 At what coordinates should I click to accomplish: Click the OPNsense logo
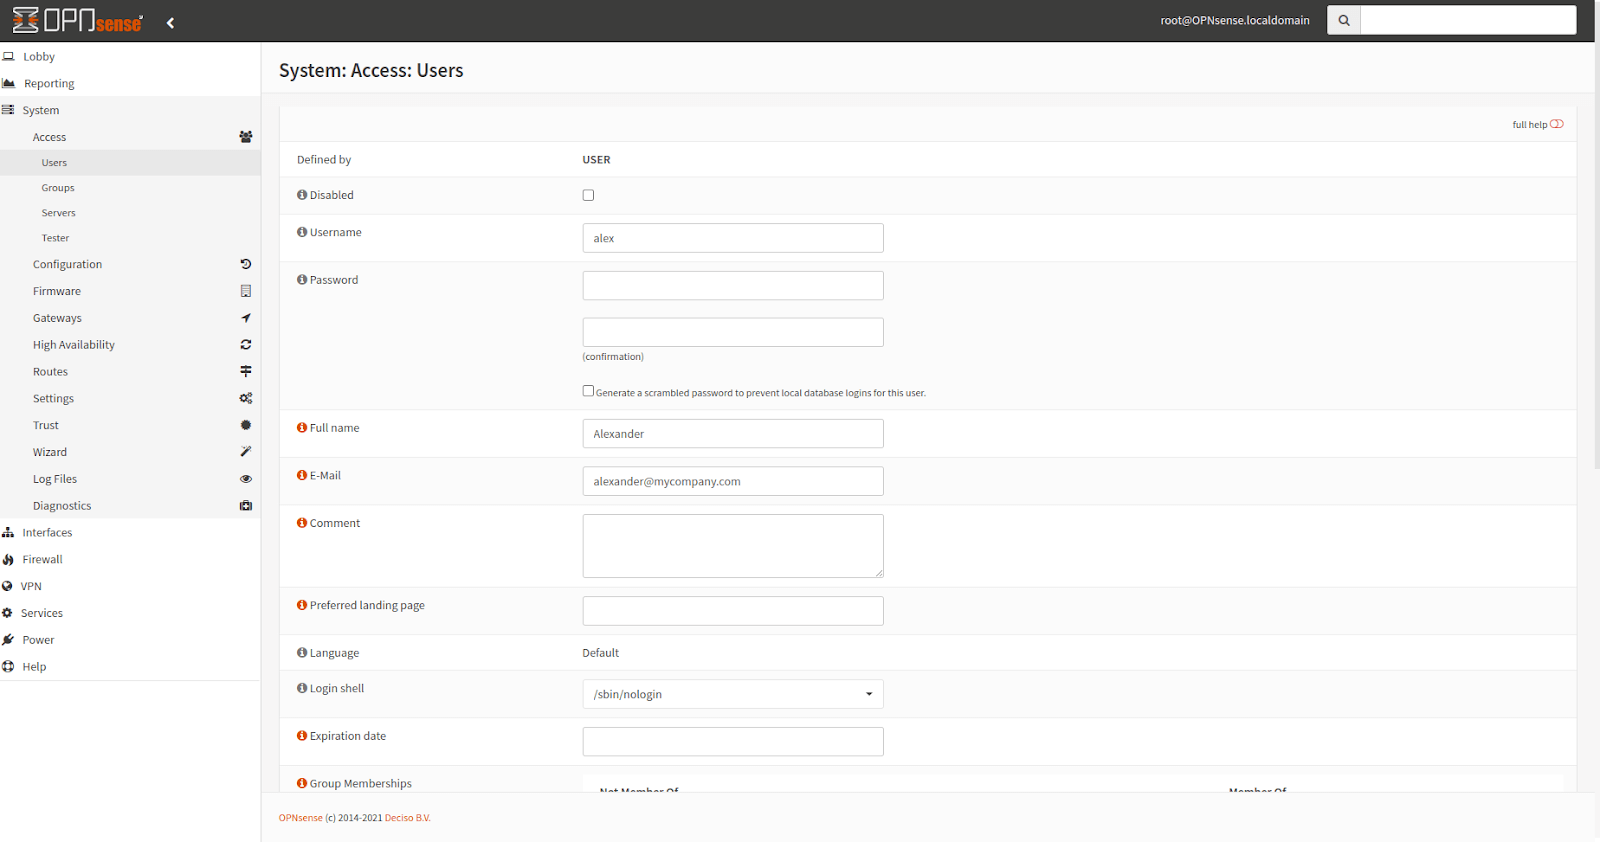78,21
